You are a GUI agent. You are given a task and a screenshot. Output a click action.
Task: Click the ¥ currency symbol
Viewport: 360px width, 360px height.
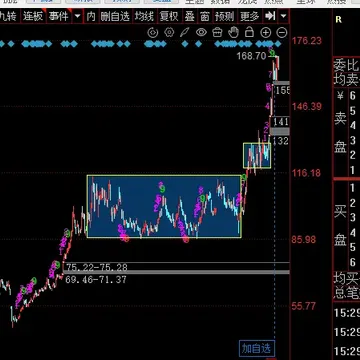point(340,96)
